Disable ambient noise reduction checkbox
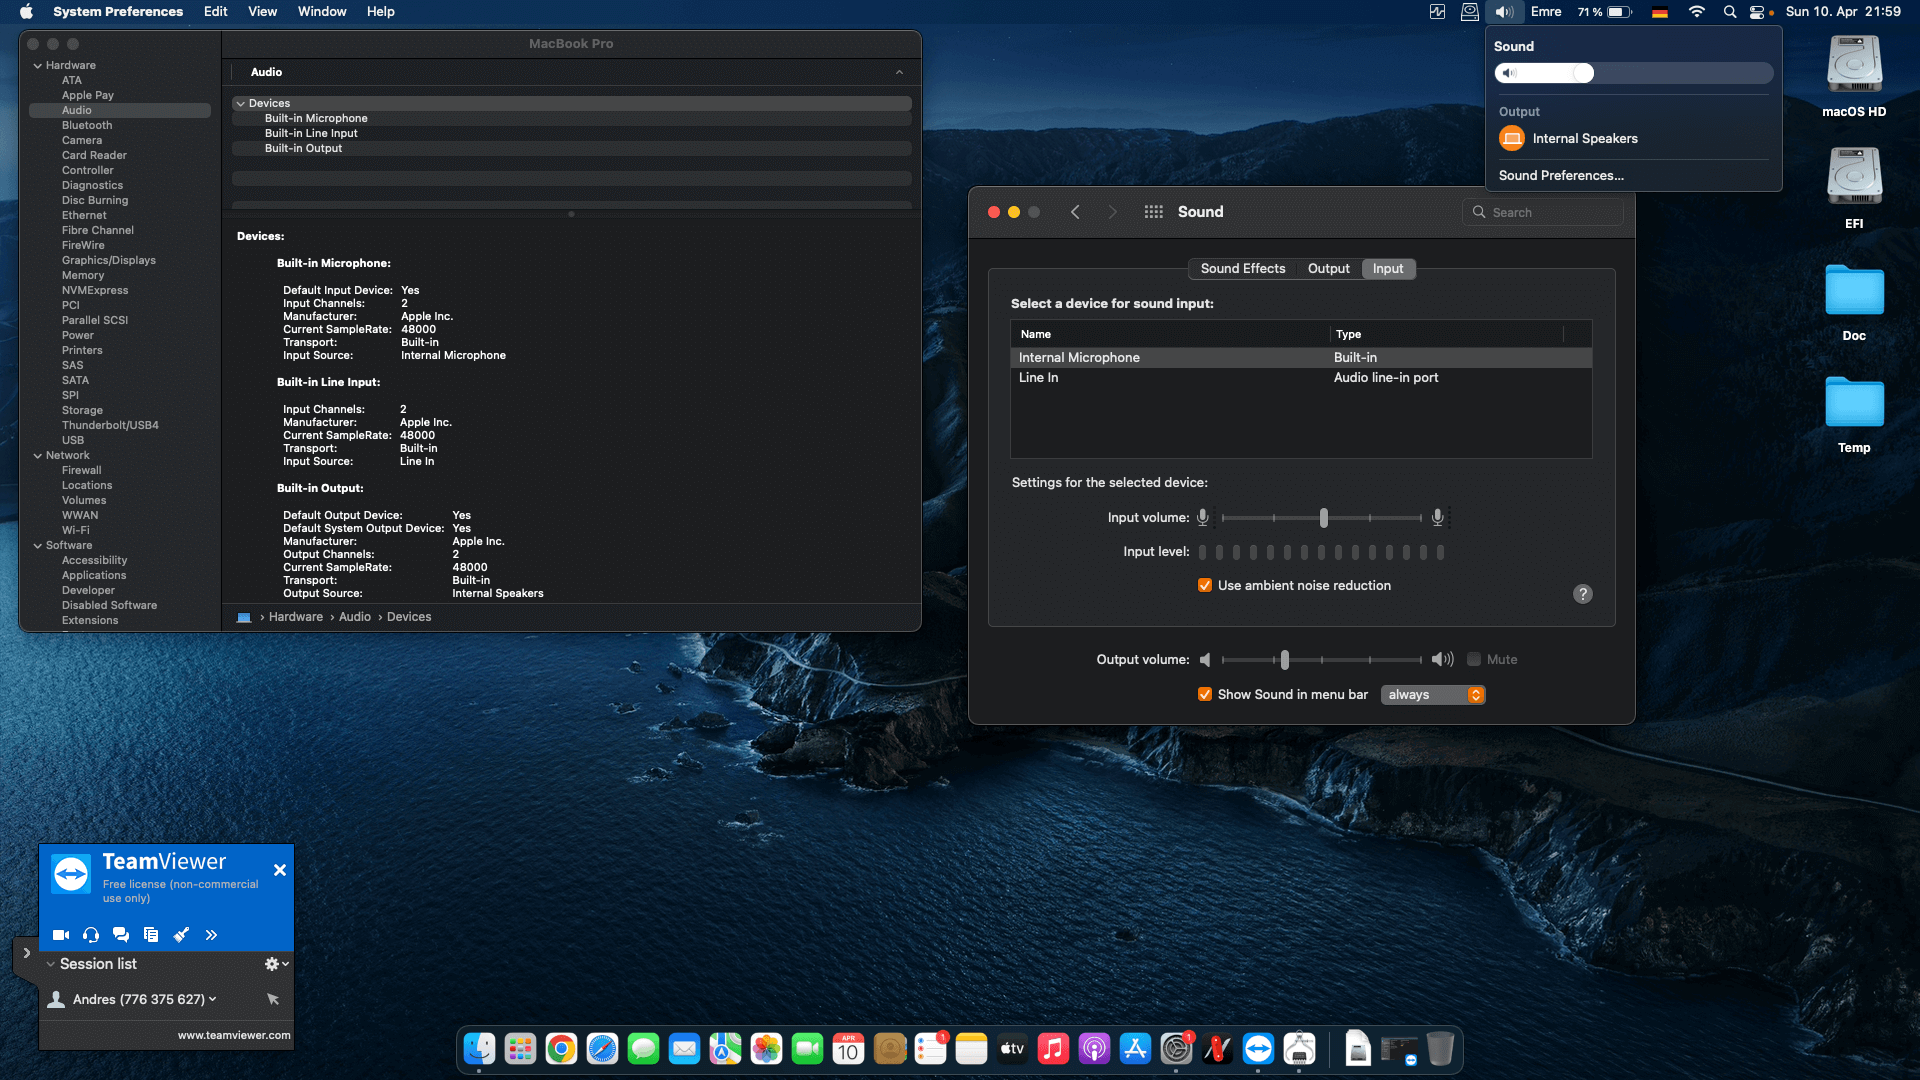Image resolution: width=1920 pixels, height=1080 pixels. tap(1205, 586)
